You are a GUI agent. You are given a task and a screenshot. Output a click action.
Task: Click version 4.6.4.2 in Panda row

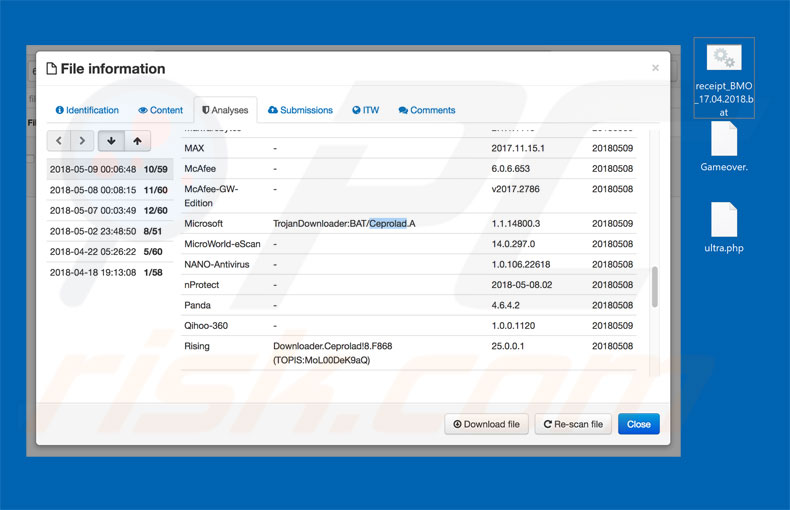pyautogui.click(x=505, y=305)
